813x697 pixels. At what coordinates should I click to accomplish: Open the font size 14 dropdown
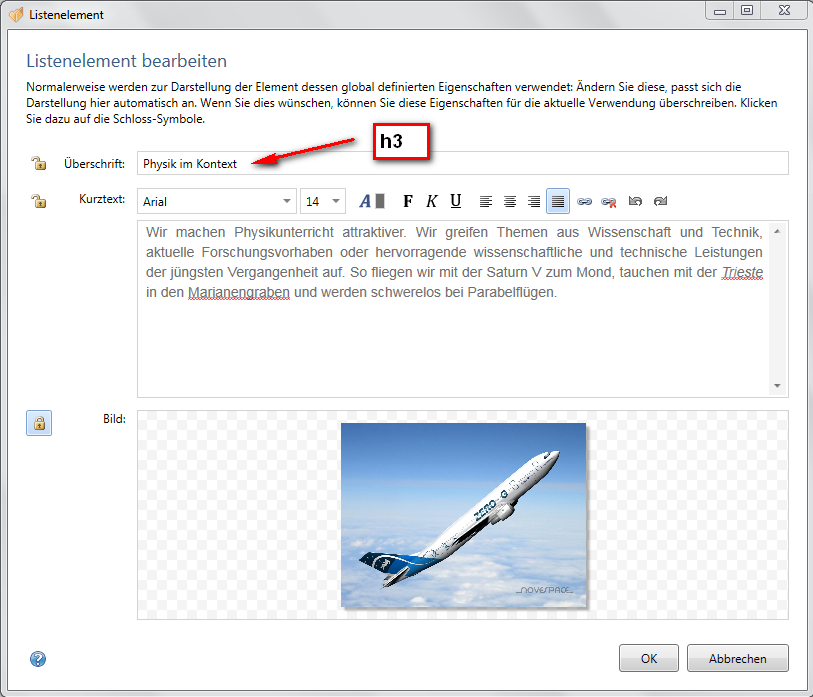323,201
